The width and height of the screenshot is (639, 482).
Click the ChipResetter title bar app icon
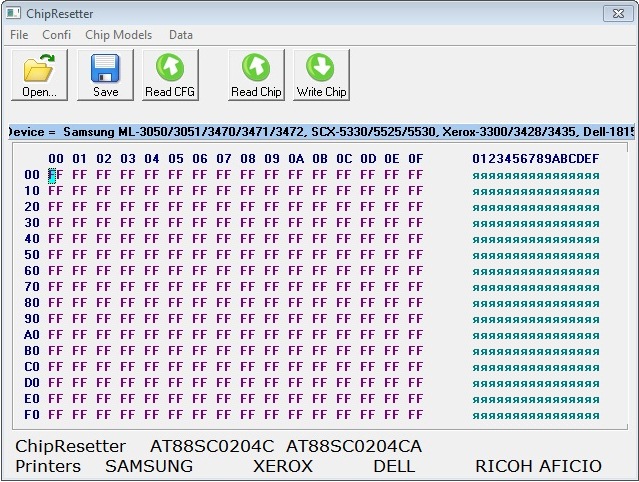pyautogui.click(x=13, y=13)
